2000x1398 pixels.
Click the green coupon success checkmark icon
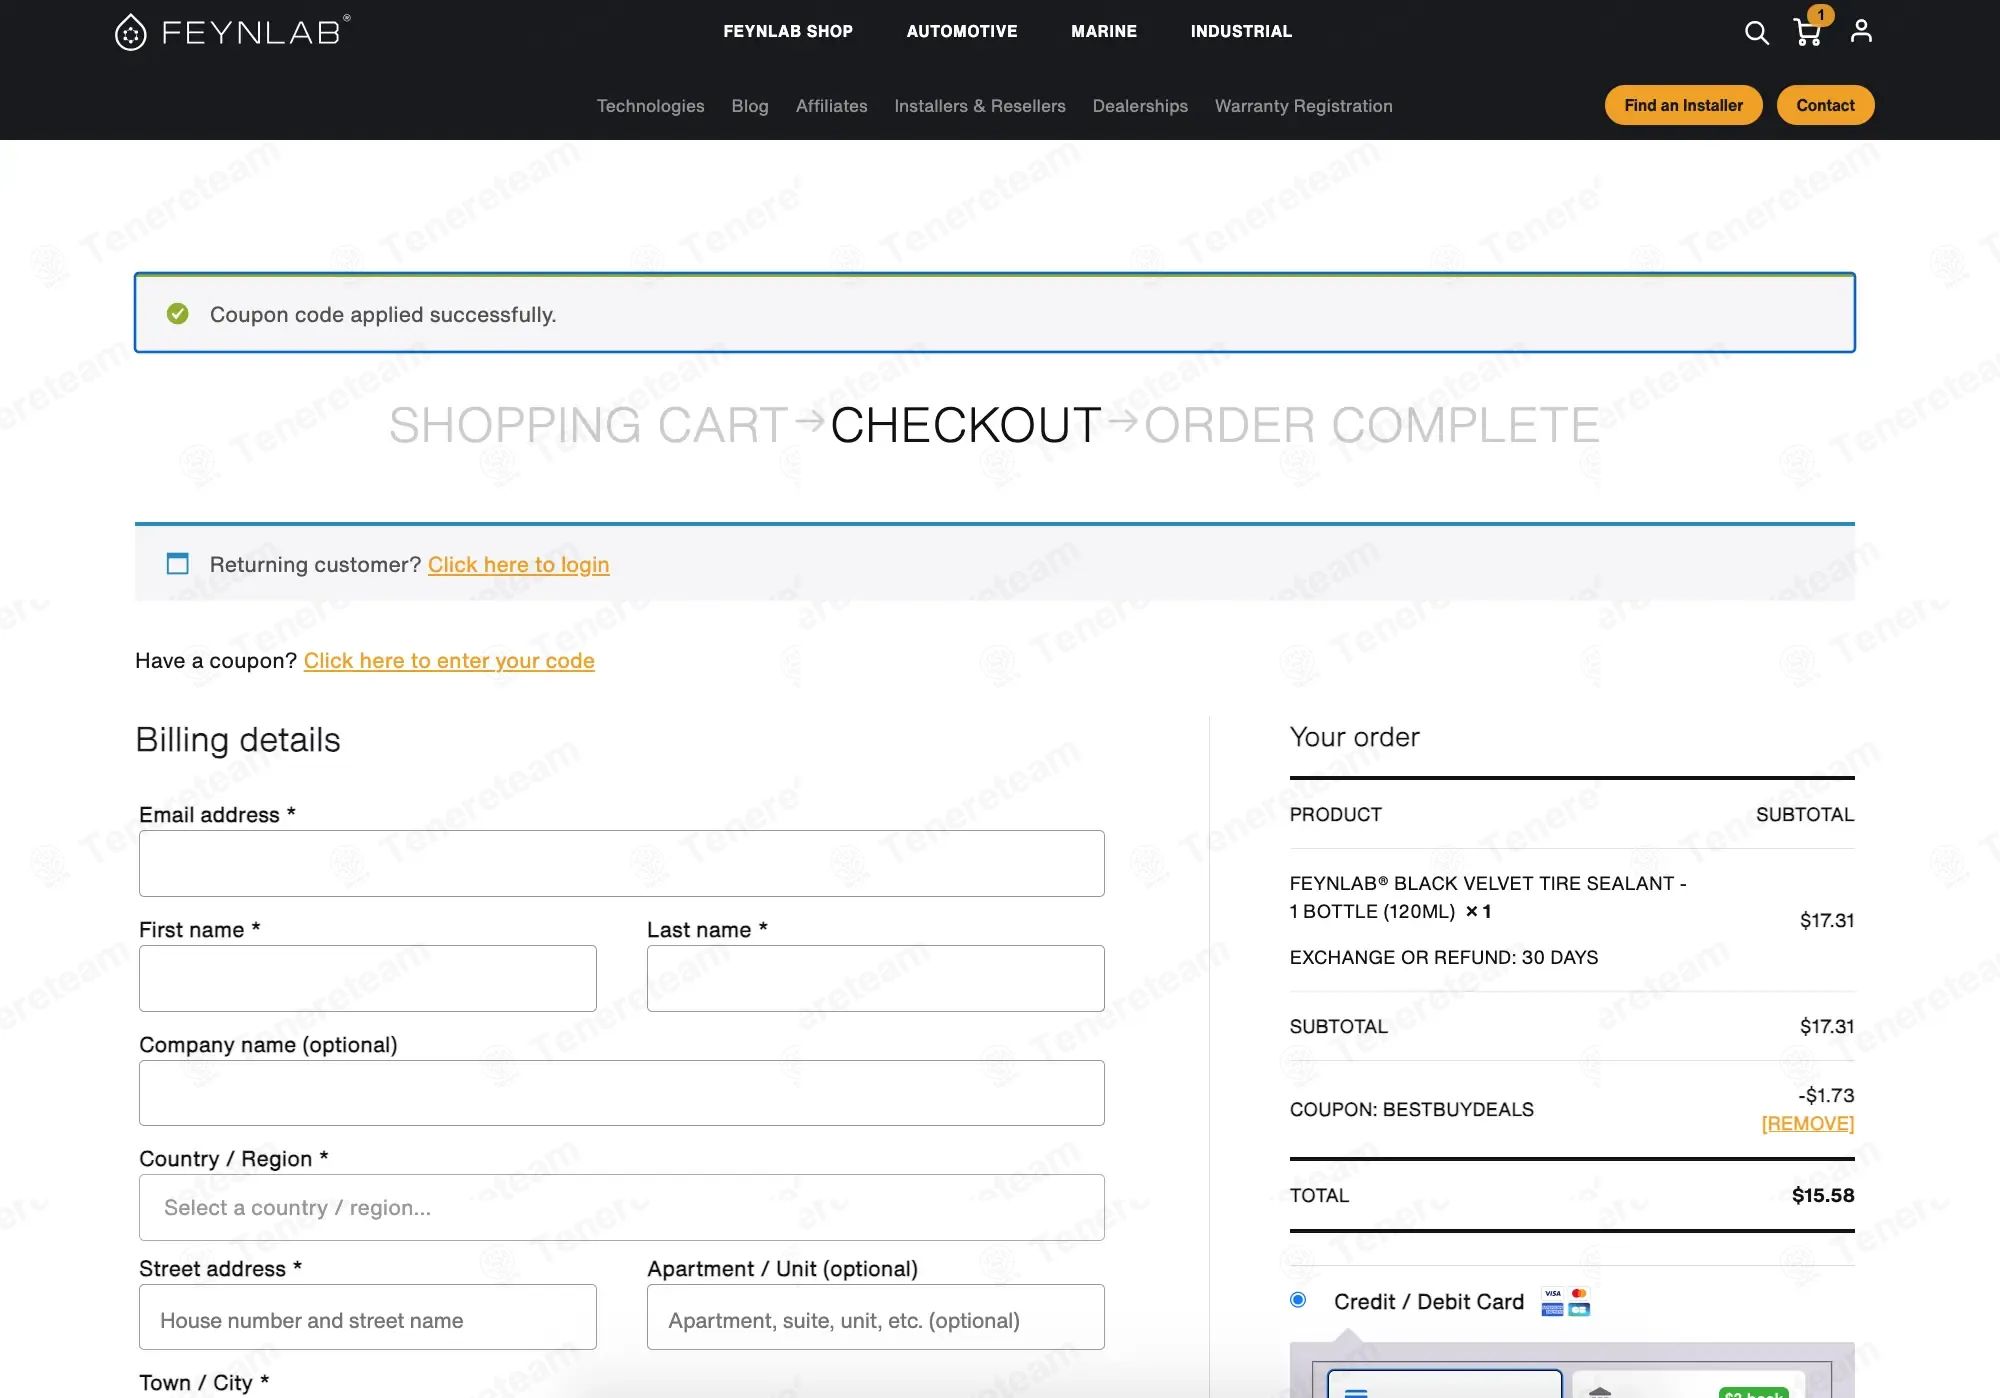coord(178,314)
